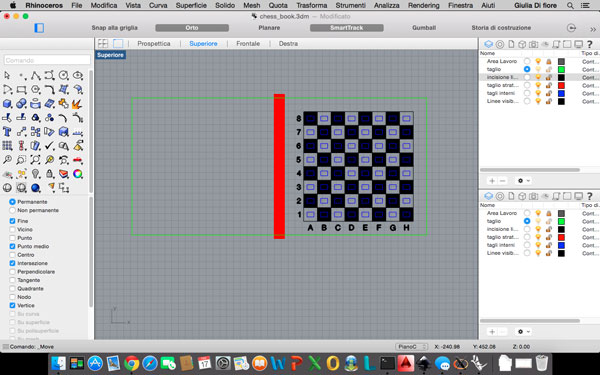This screenshot has height=375, width=600.
Task: Select the Non permanente radio button
Action: [x=12, y=210]
